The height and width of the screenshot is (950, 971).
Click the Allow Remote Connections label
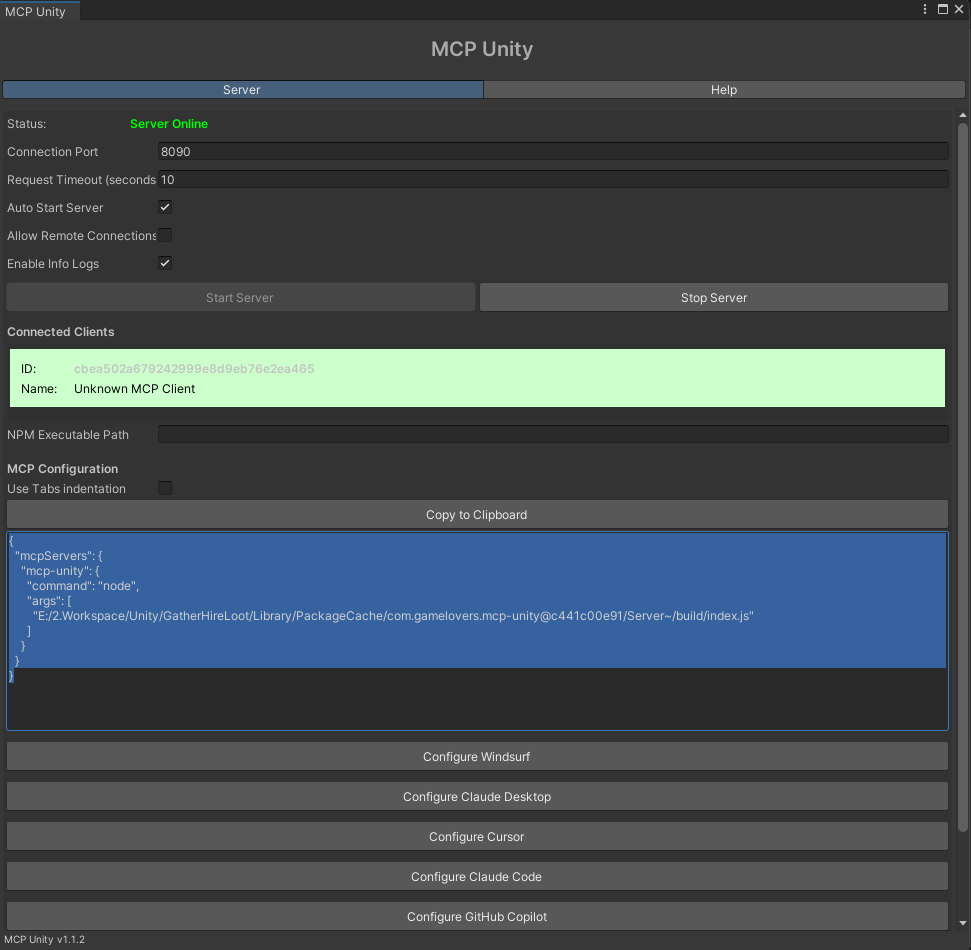[81, 235]
